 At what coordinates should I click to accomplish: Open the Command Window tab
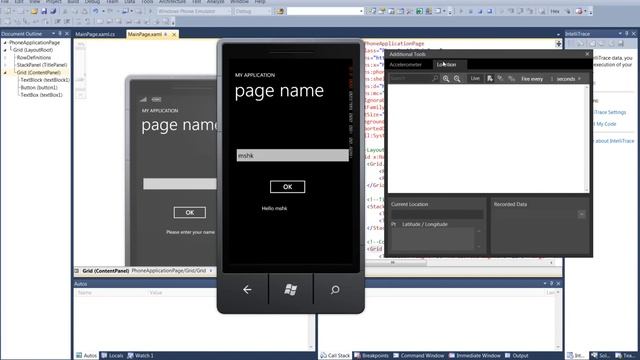pyautogui.click(x=418, y=356)
